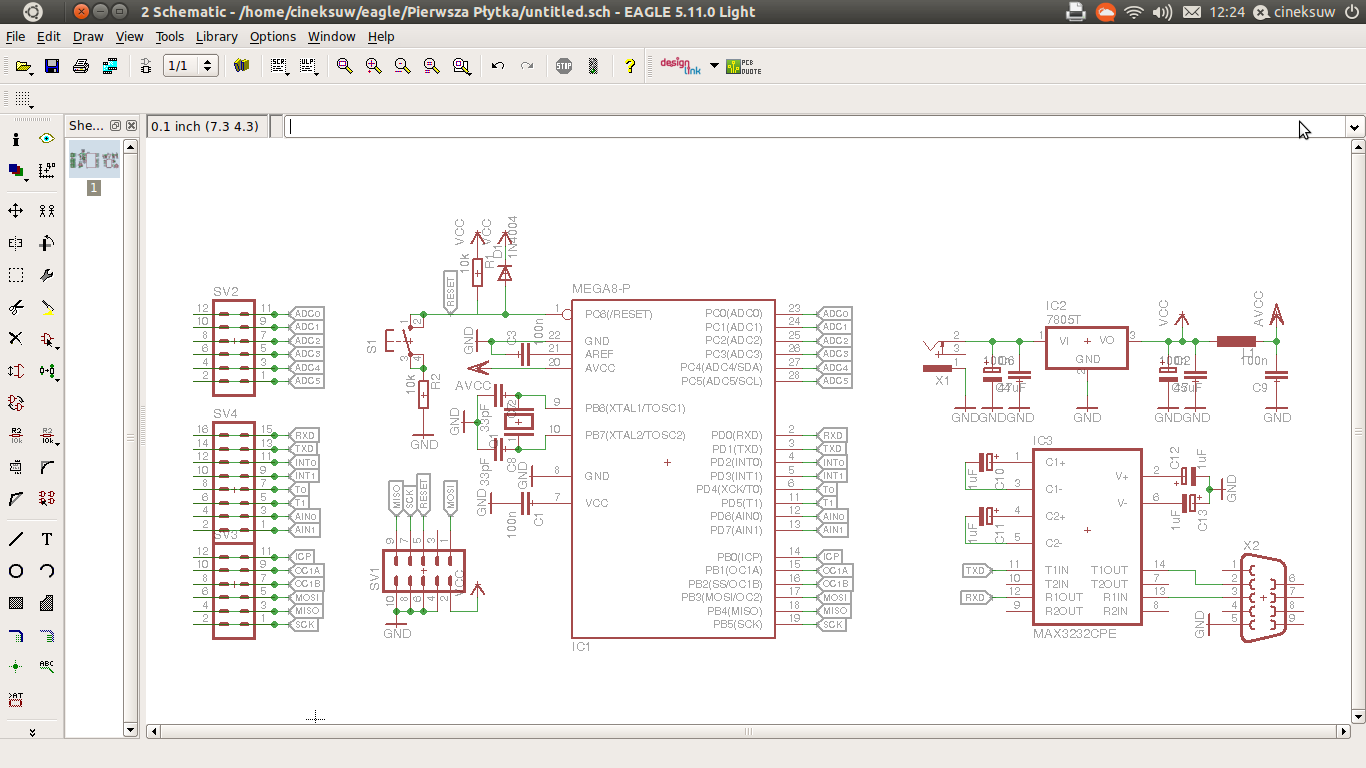
Task: Select the Add part gate tool
Action: point(47,339)
